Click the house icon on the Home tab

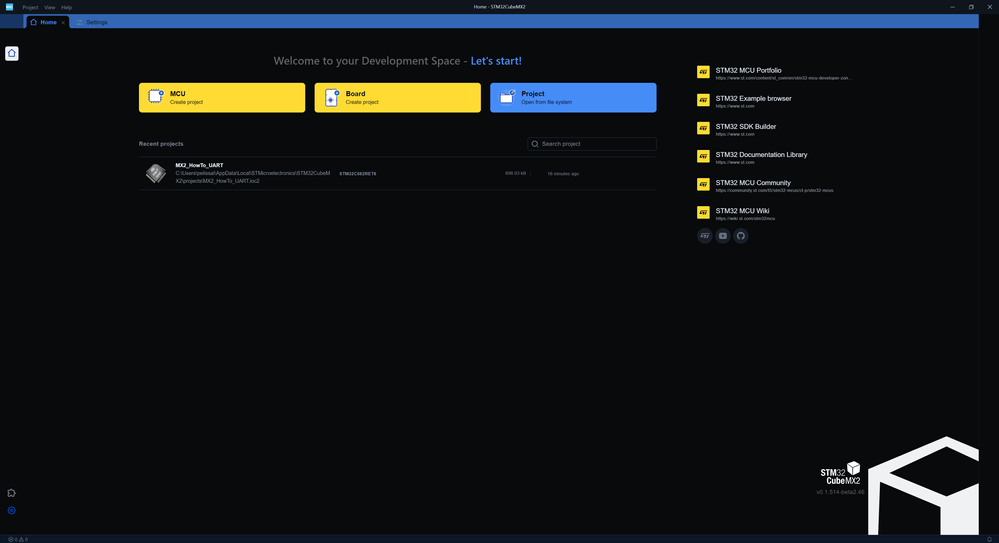coord(34,22)
